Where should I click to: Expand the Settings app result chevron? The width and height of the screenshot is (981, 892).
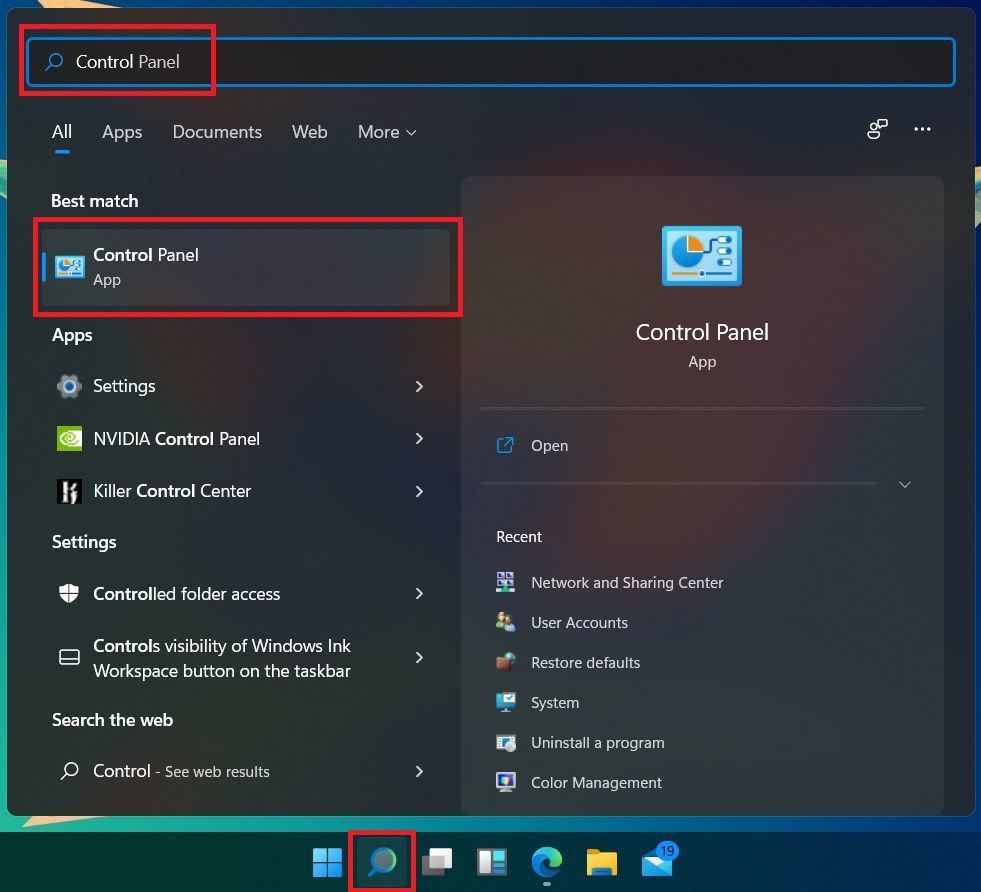tap(419, 387)
